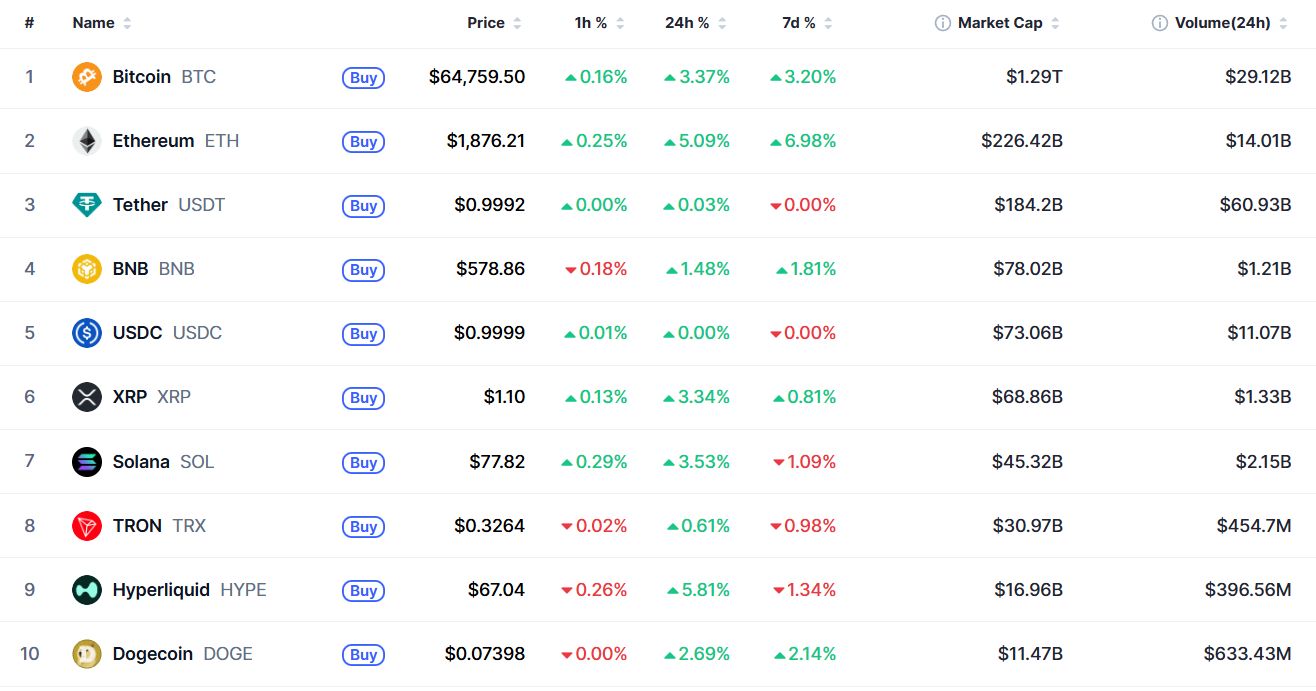Open the Market Cap info tooltip icon
Viewport: 1316px width, 691px height.
coord(942,23)
